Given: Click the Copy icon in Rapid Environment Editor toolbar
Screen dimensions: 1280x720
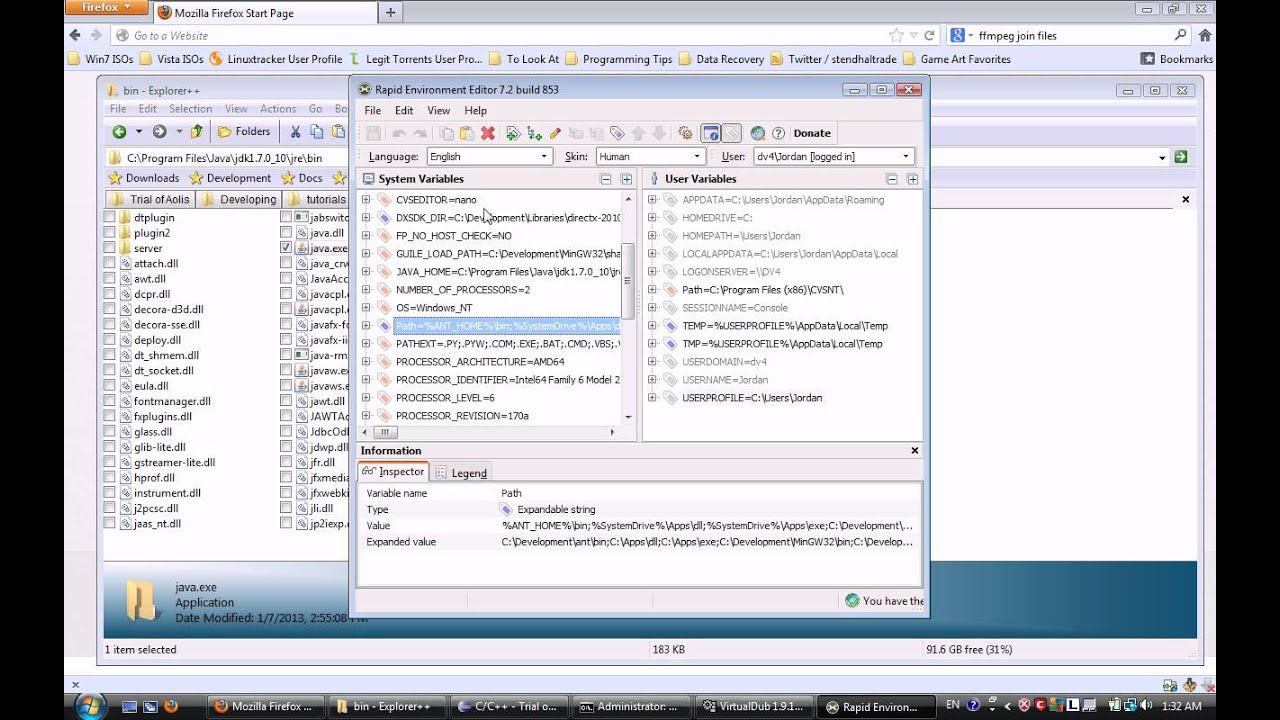Looking at the screenshot, I should pos(447,133).
